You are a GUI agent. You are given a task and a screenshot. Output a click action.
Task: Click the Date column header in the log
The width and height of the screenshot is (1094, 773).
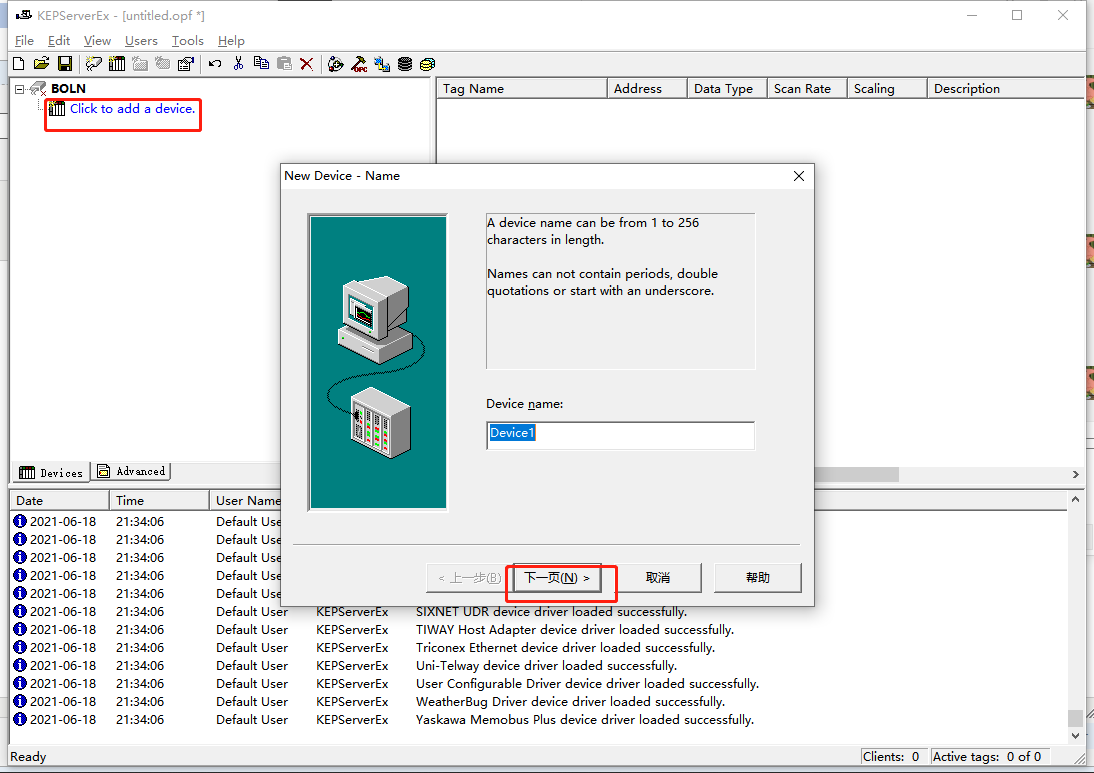[x=59, y=500]
